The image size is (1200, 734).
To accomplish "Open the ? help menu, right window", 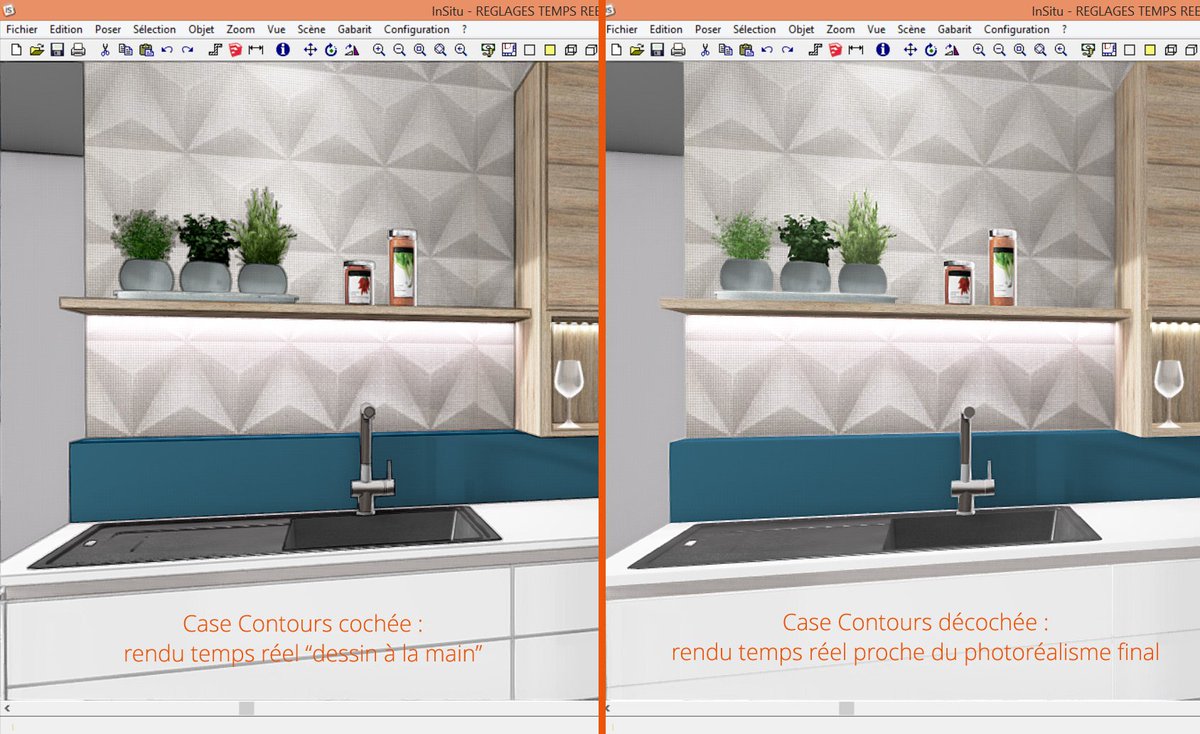I will 1064,30.
